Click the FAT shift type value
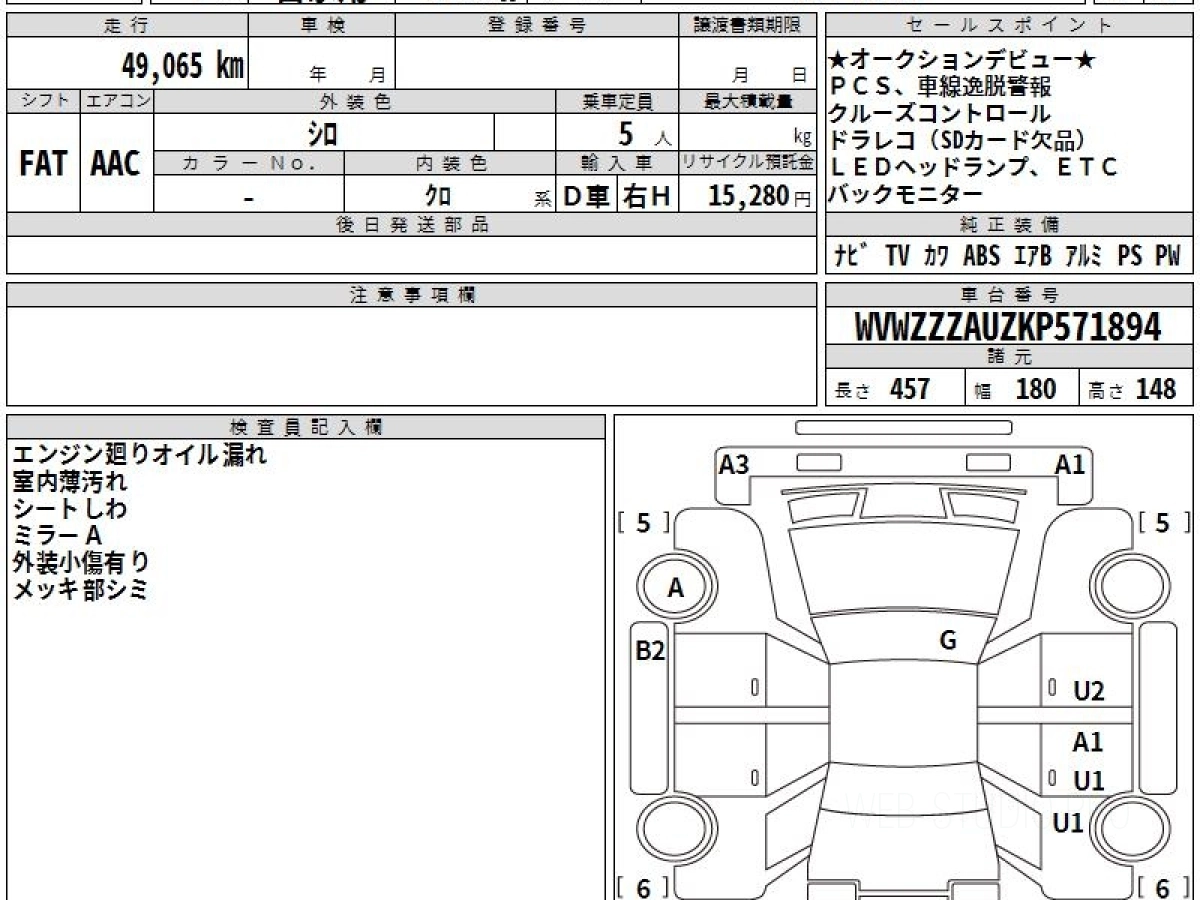This screenshot has height=900, width=1200. [x=43, y=164]
